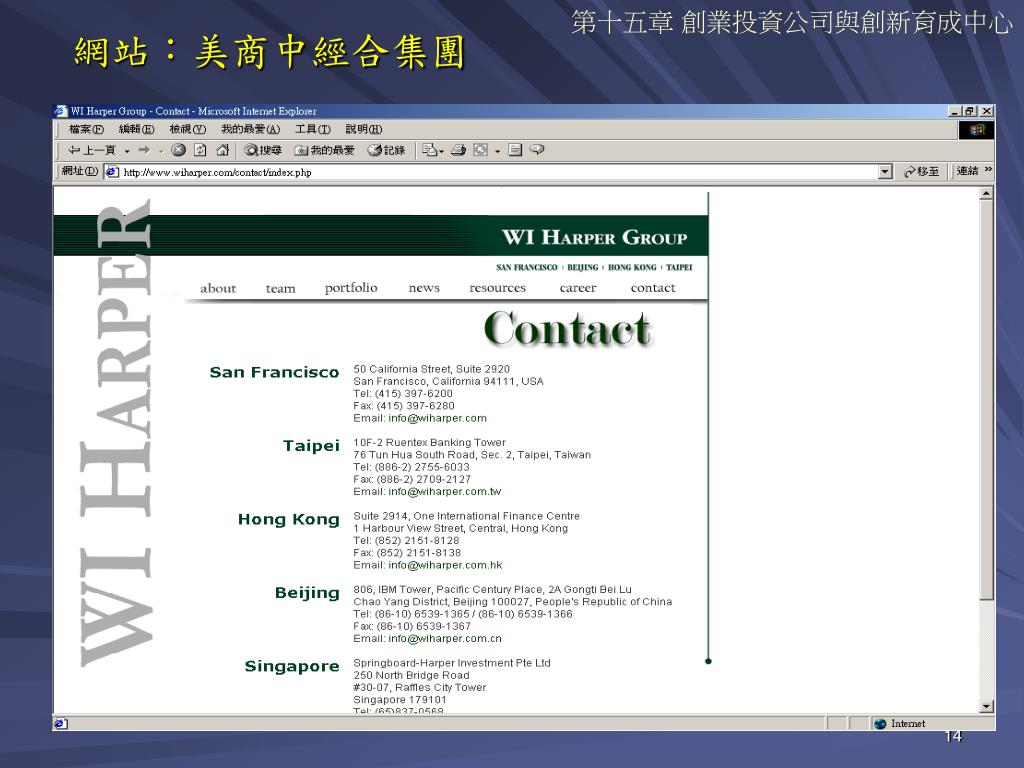Viewport: 1024px width, 768px height.
Task: Click the 'Fax: (86-10) 6539-1367' text
Action: [x=412, y=626]
